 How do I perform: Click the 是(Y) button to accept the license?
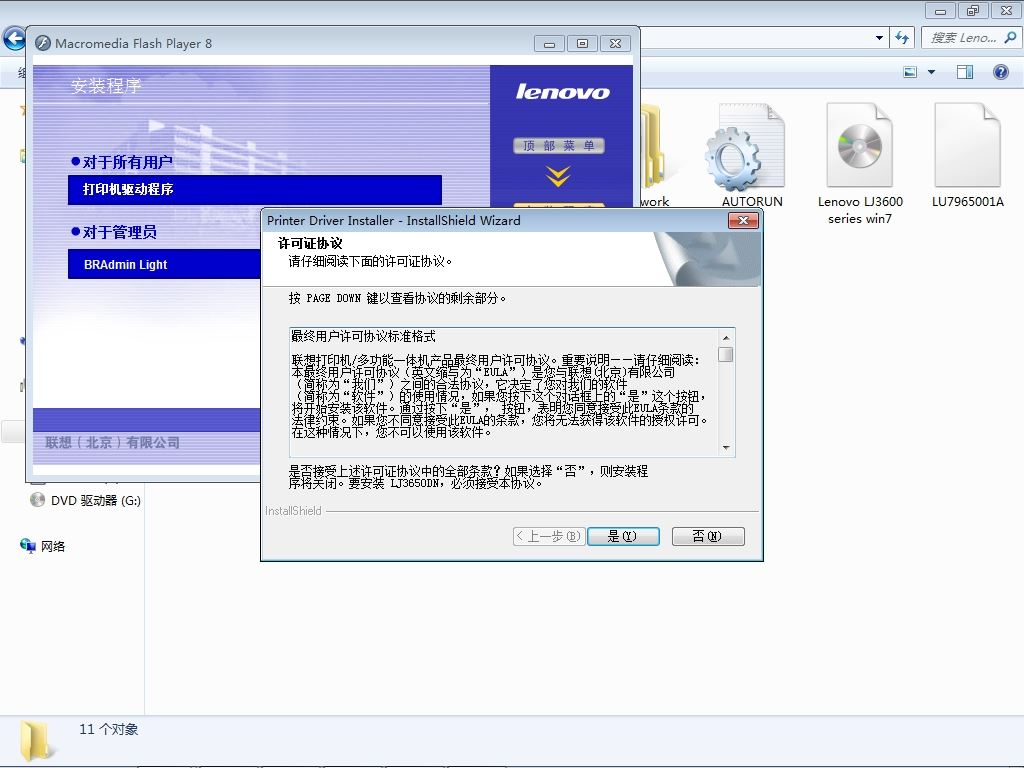[x=623, y=536]
